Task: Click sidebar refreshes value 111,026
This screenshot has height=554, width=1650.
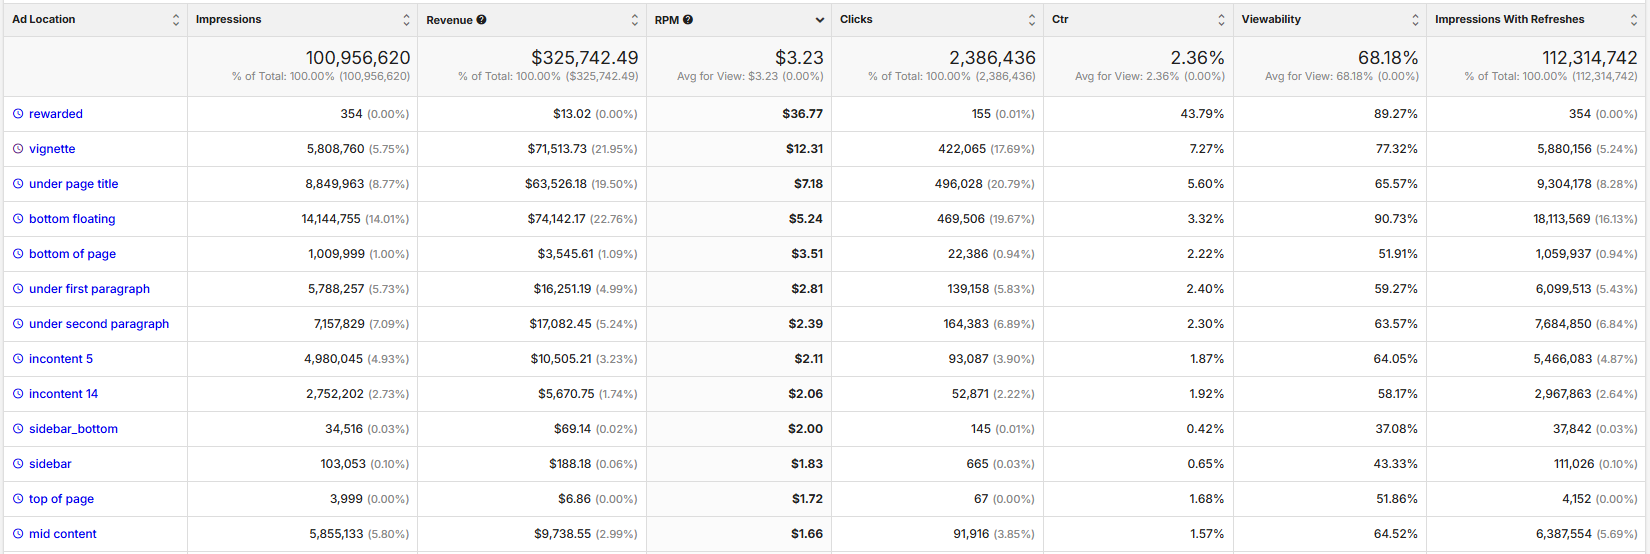Action: tap(1574, 464)
